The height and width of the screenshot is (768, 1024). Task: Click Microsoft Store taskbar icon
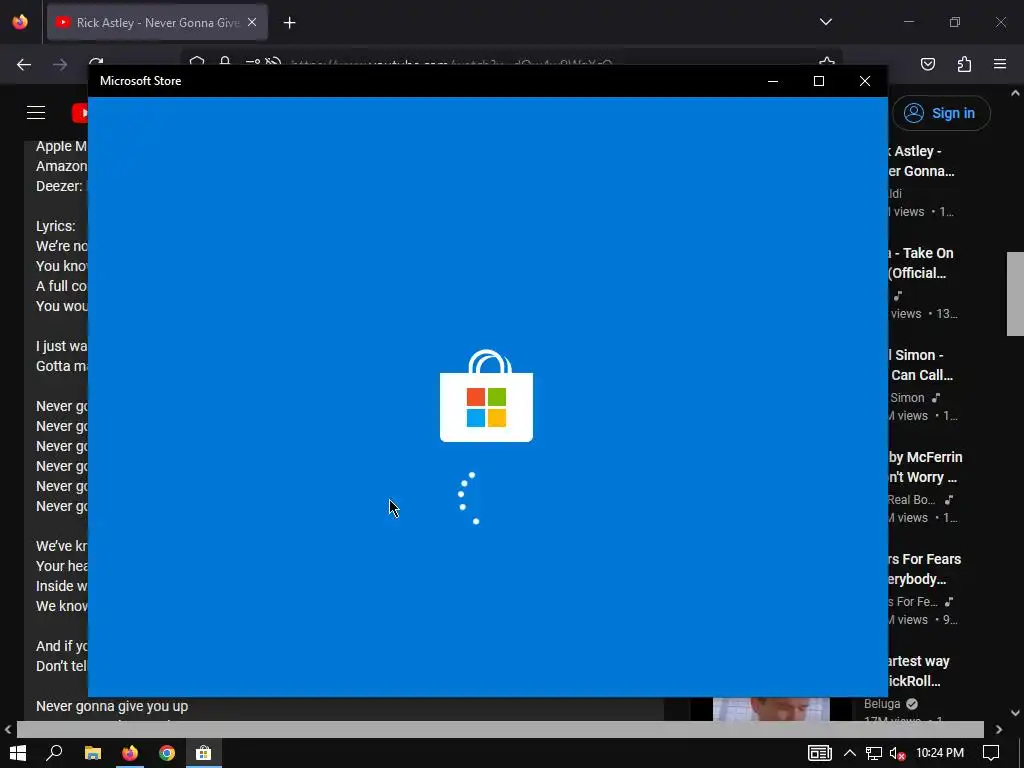tap(203, 753)
